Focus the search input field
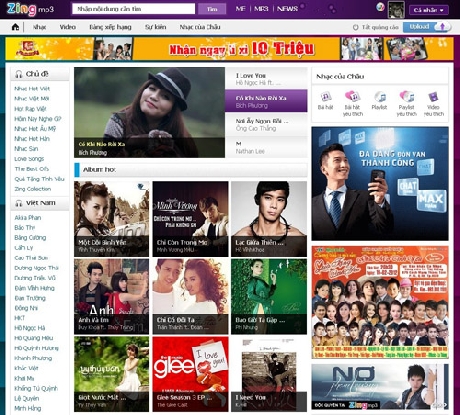Viewport: 460px width, 415px height. [134, 9]
